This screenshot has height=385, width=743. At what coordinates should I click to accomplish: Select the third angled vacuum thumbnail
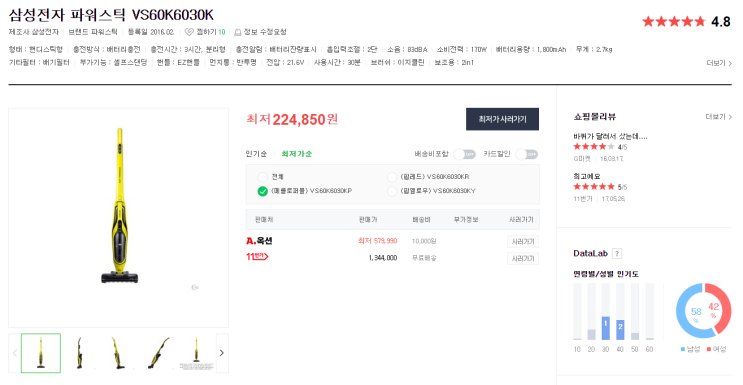tap(118, 353)
